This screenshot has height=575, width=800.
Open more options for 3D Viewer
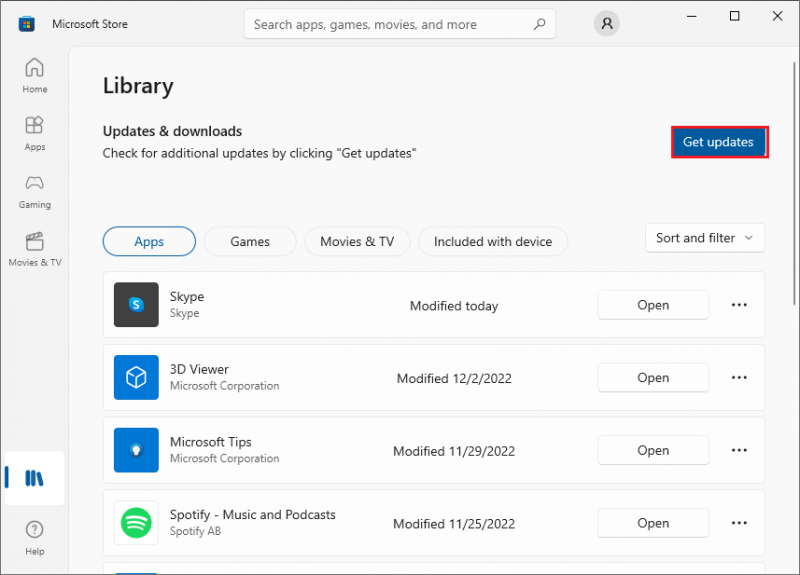(739, 378)
